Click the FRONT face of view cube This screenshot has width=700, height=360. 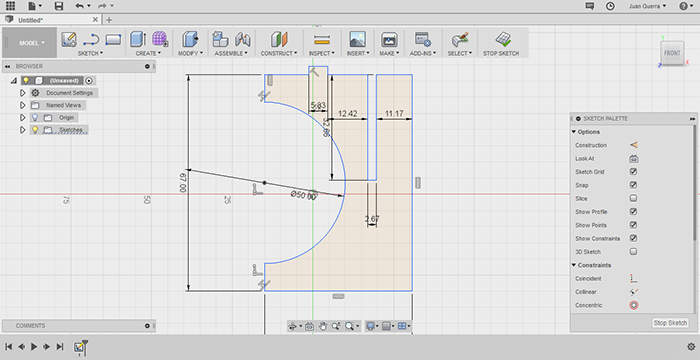pyautogui.click(x=672, y=53)
